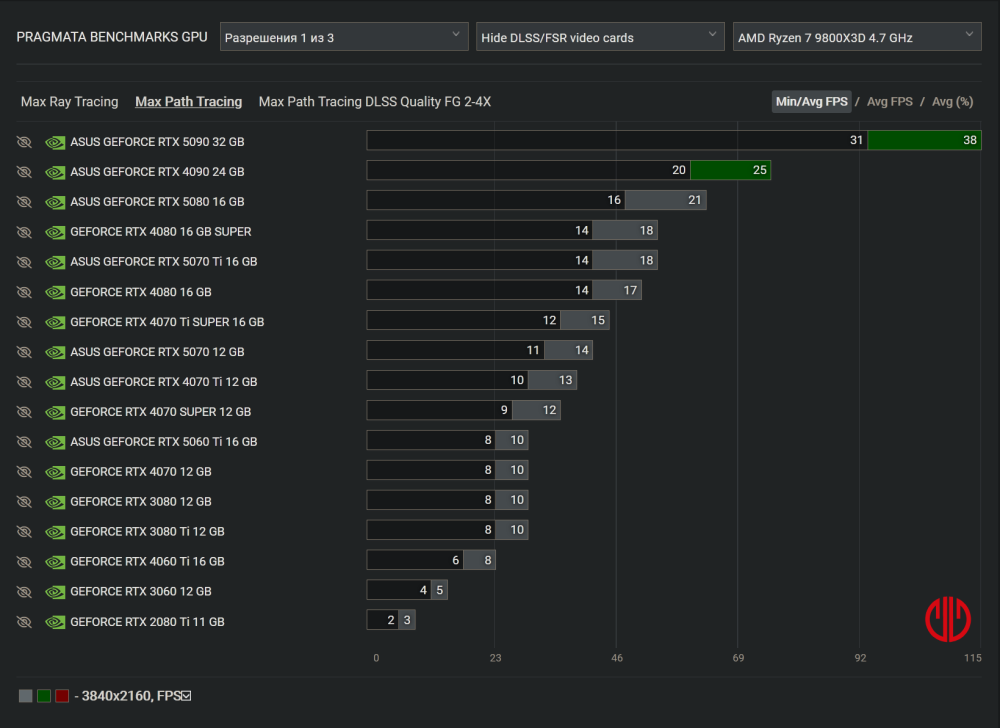Screen dimensions: 1000x728
Task: Switch to Avg (%) view mode
Action: tap(953, 102)
